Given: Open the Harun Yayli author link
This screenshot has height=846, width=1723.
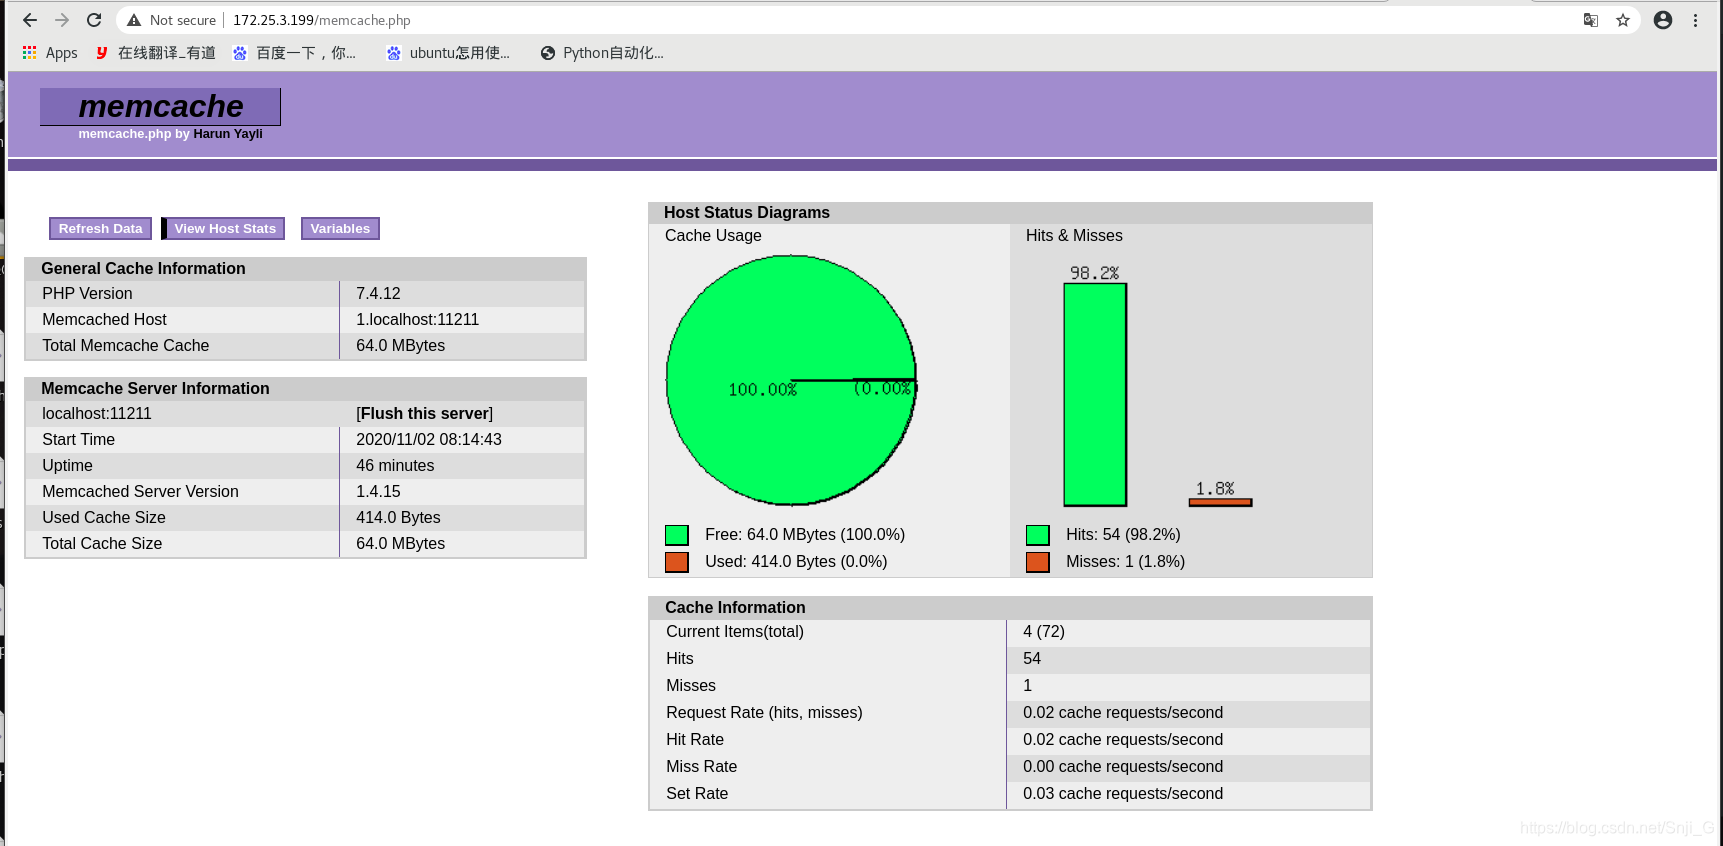Looking at the screenshot, I should [x=228, y=134].
